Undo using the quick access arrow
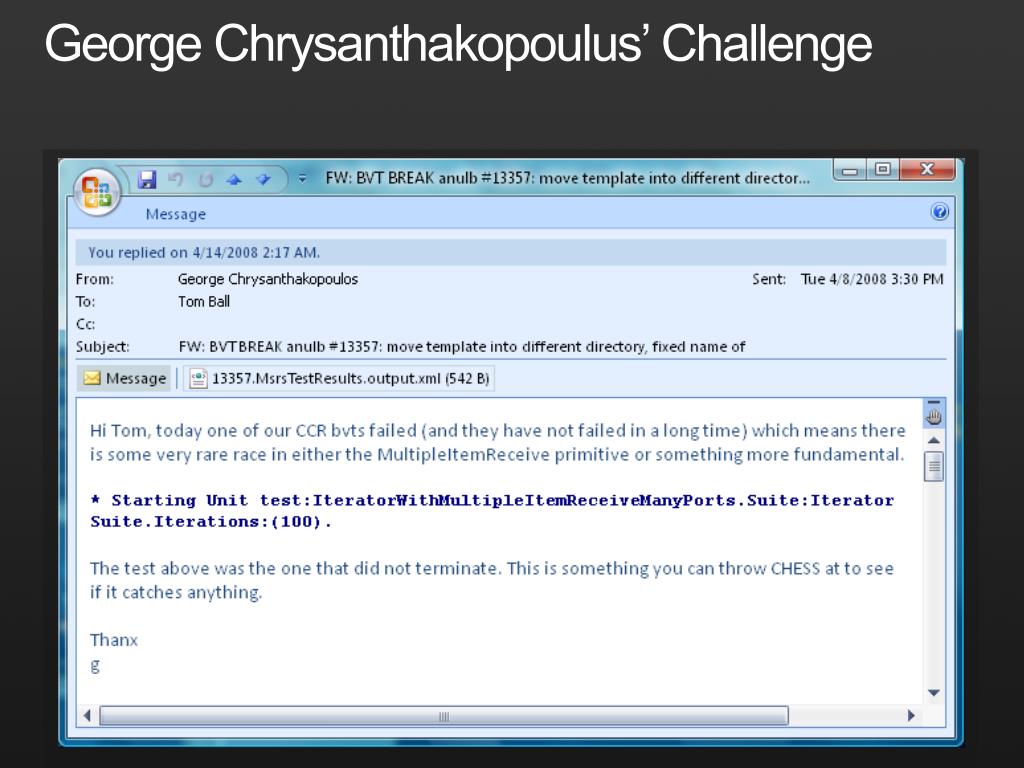 [x=176, y=178]
